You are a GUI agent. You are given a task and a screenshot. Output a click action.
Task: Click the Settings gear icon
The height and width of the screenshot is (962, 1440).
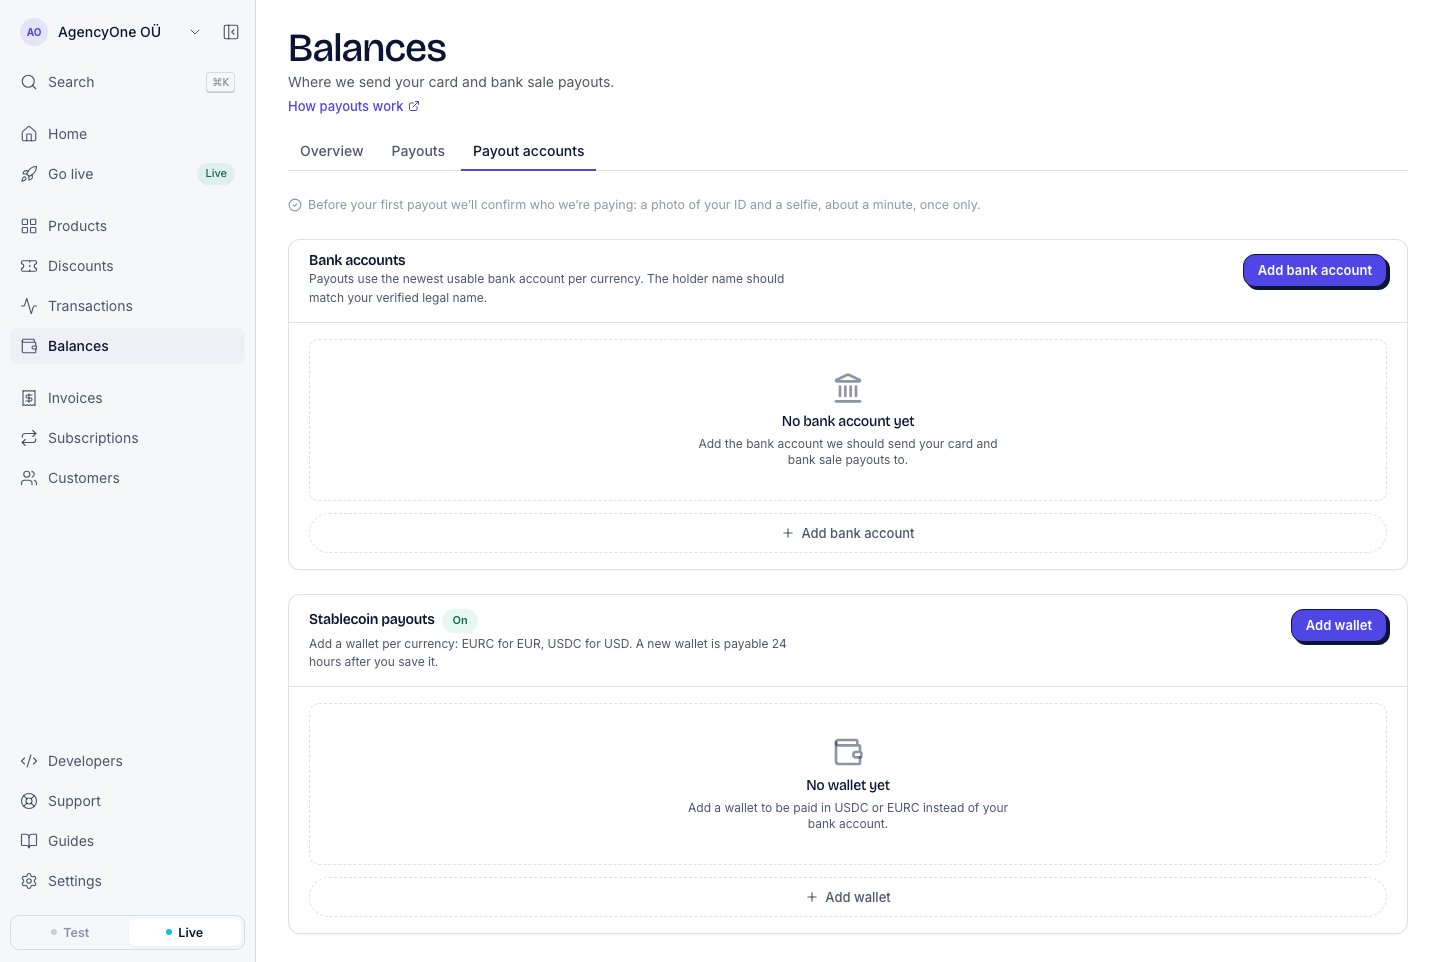coord(29,881)
